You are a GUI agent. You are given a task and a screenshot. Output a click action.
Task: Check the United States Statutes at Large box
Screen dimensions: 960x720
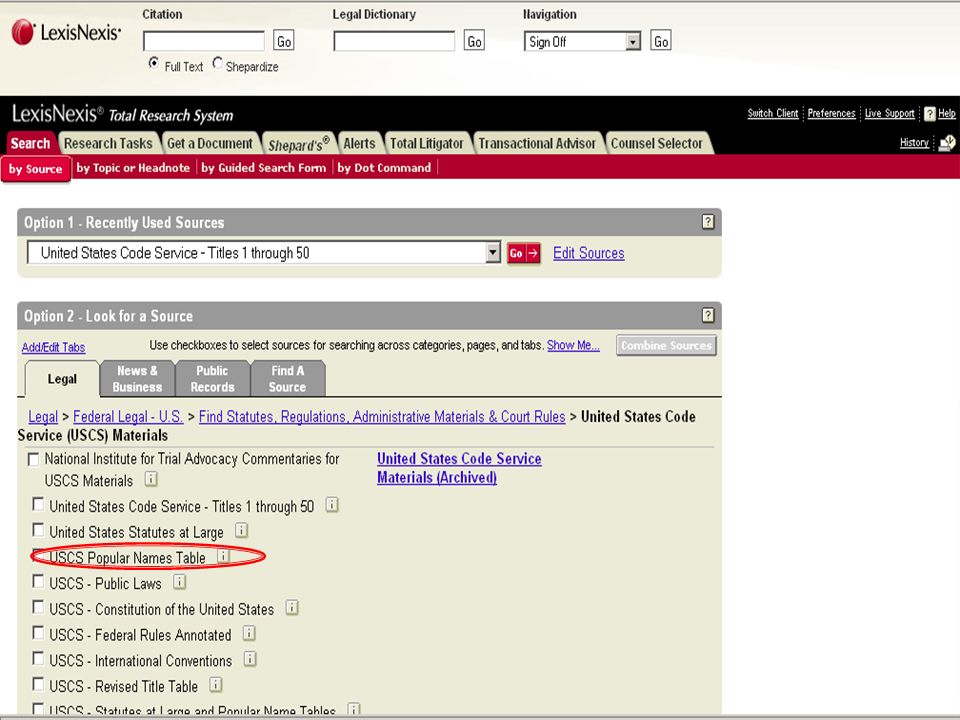(38, 530)
